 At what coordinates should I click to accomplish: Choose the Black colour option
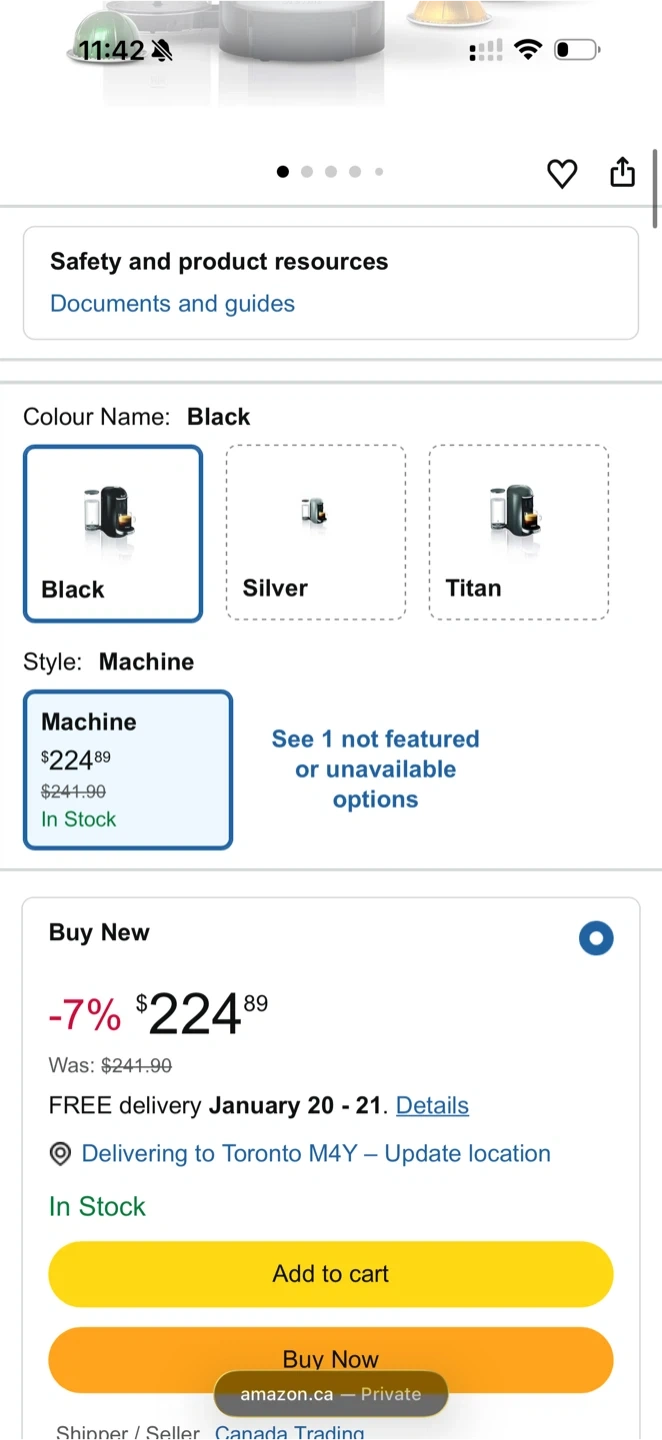click(113, 533)
